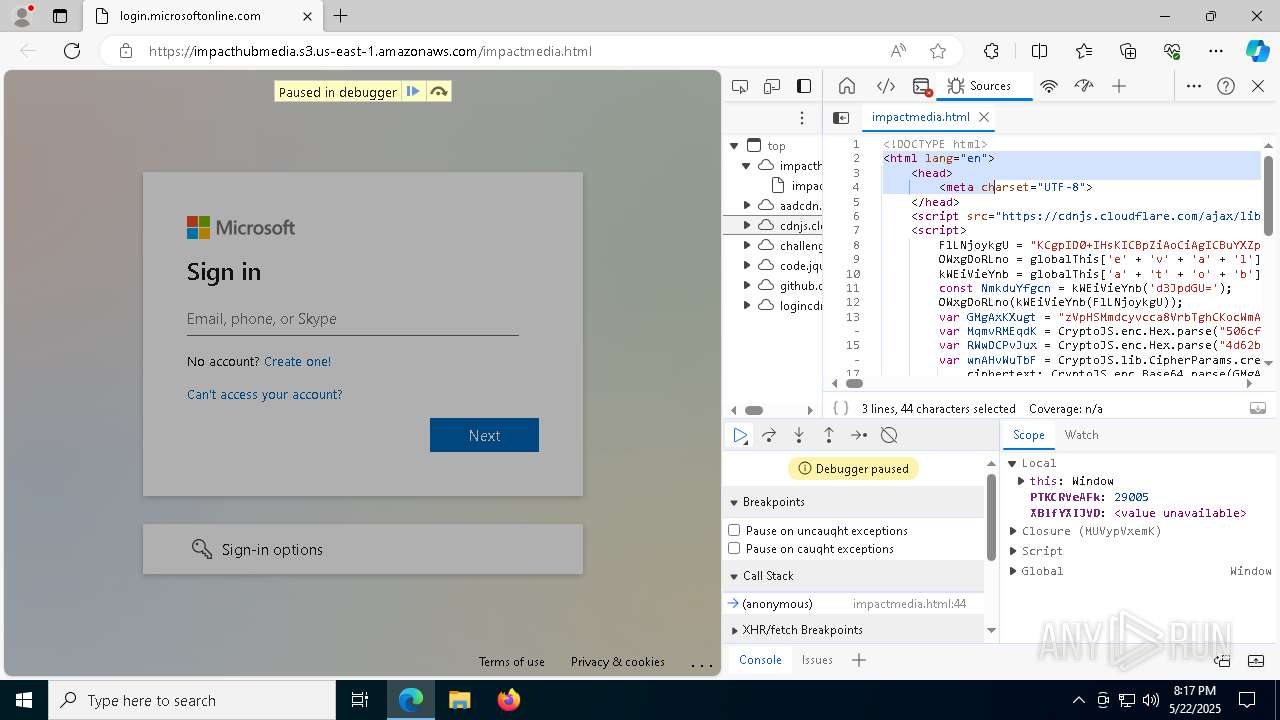Screen dimensions: 1280x720
Task: Click the Next button
Action: (484, 435)
